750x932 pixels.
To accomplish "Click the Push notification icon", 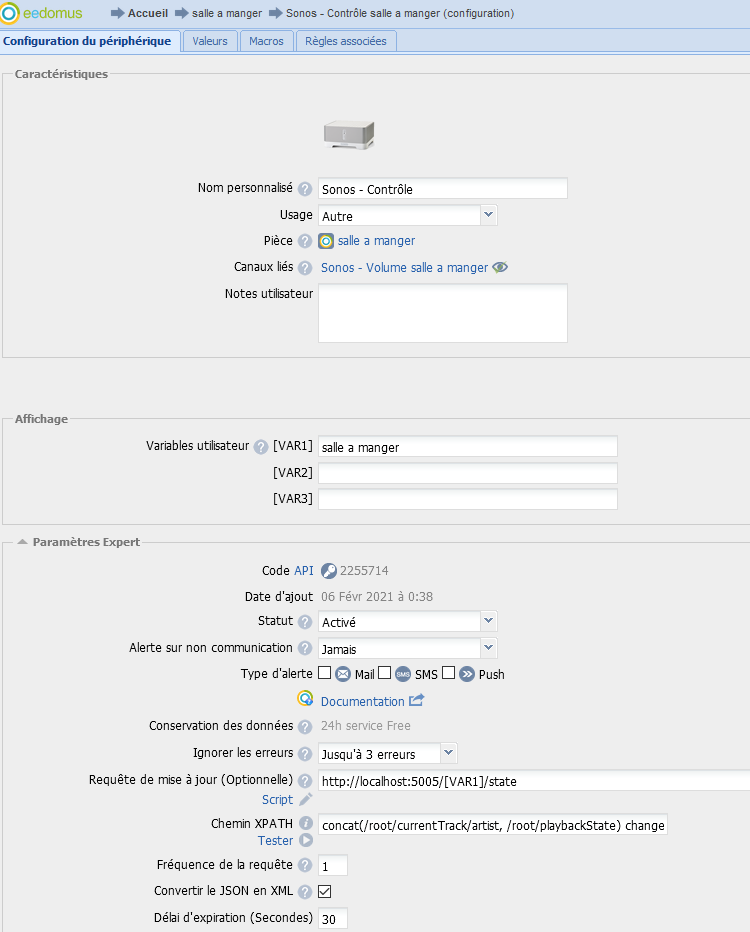I will pos(467,674).
